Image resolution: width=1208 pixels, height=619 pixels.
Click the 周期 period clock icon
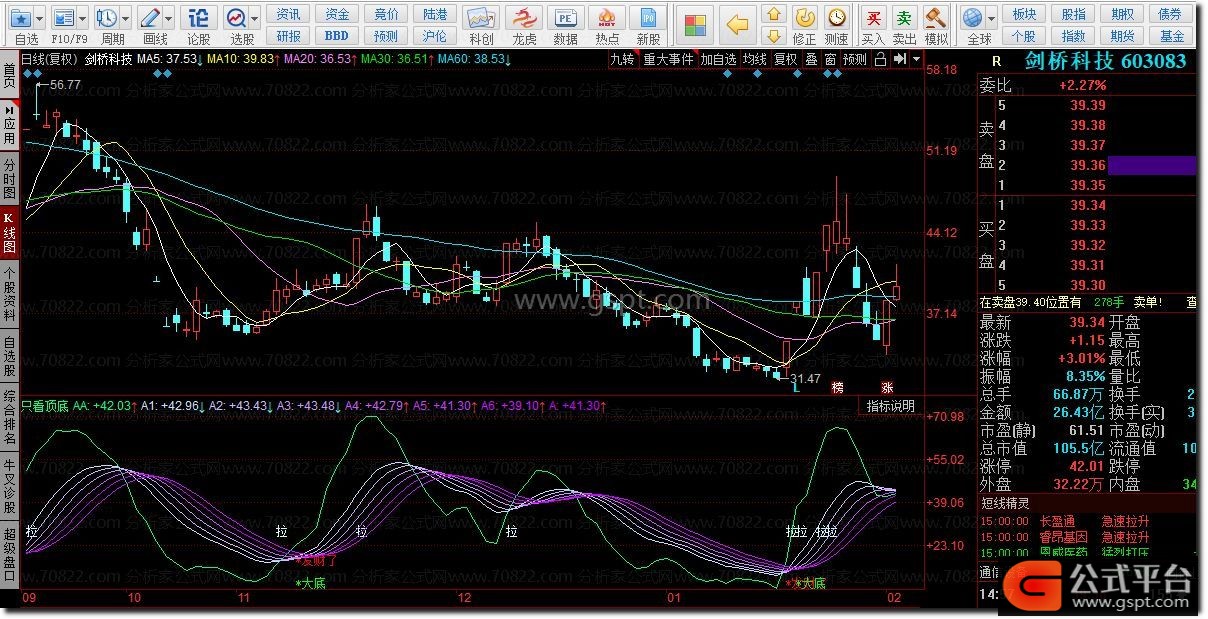click(x=106, y=18)
